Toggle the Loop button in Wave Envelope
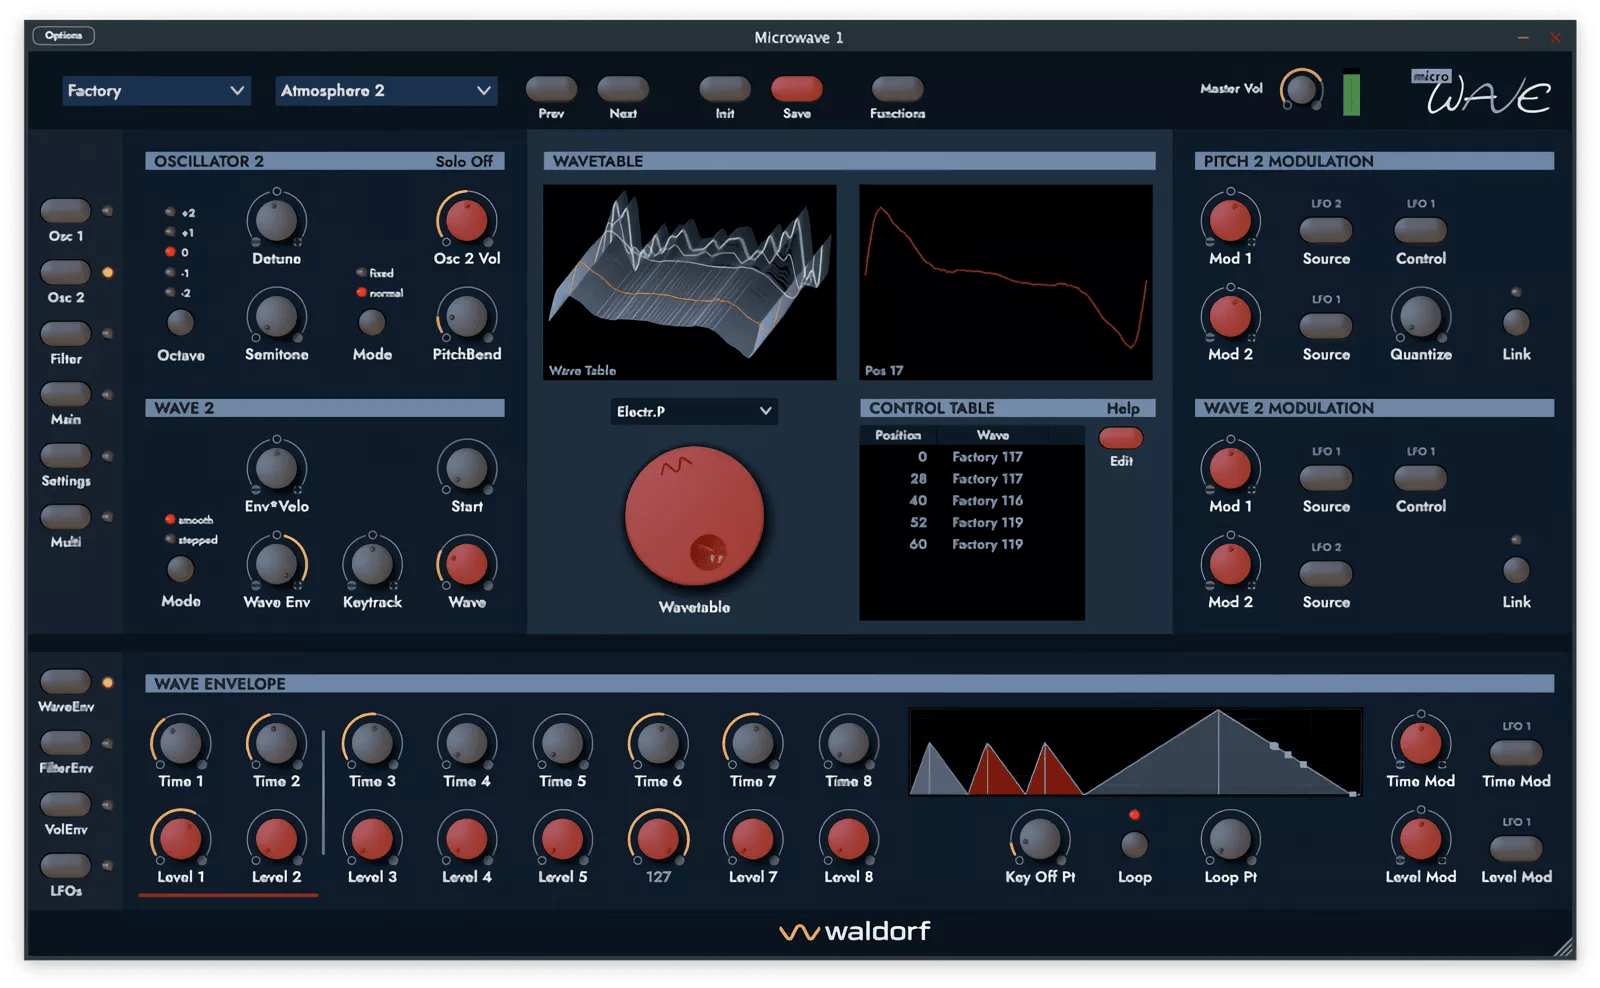 pos(1134,843)
